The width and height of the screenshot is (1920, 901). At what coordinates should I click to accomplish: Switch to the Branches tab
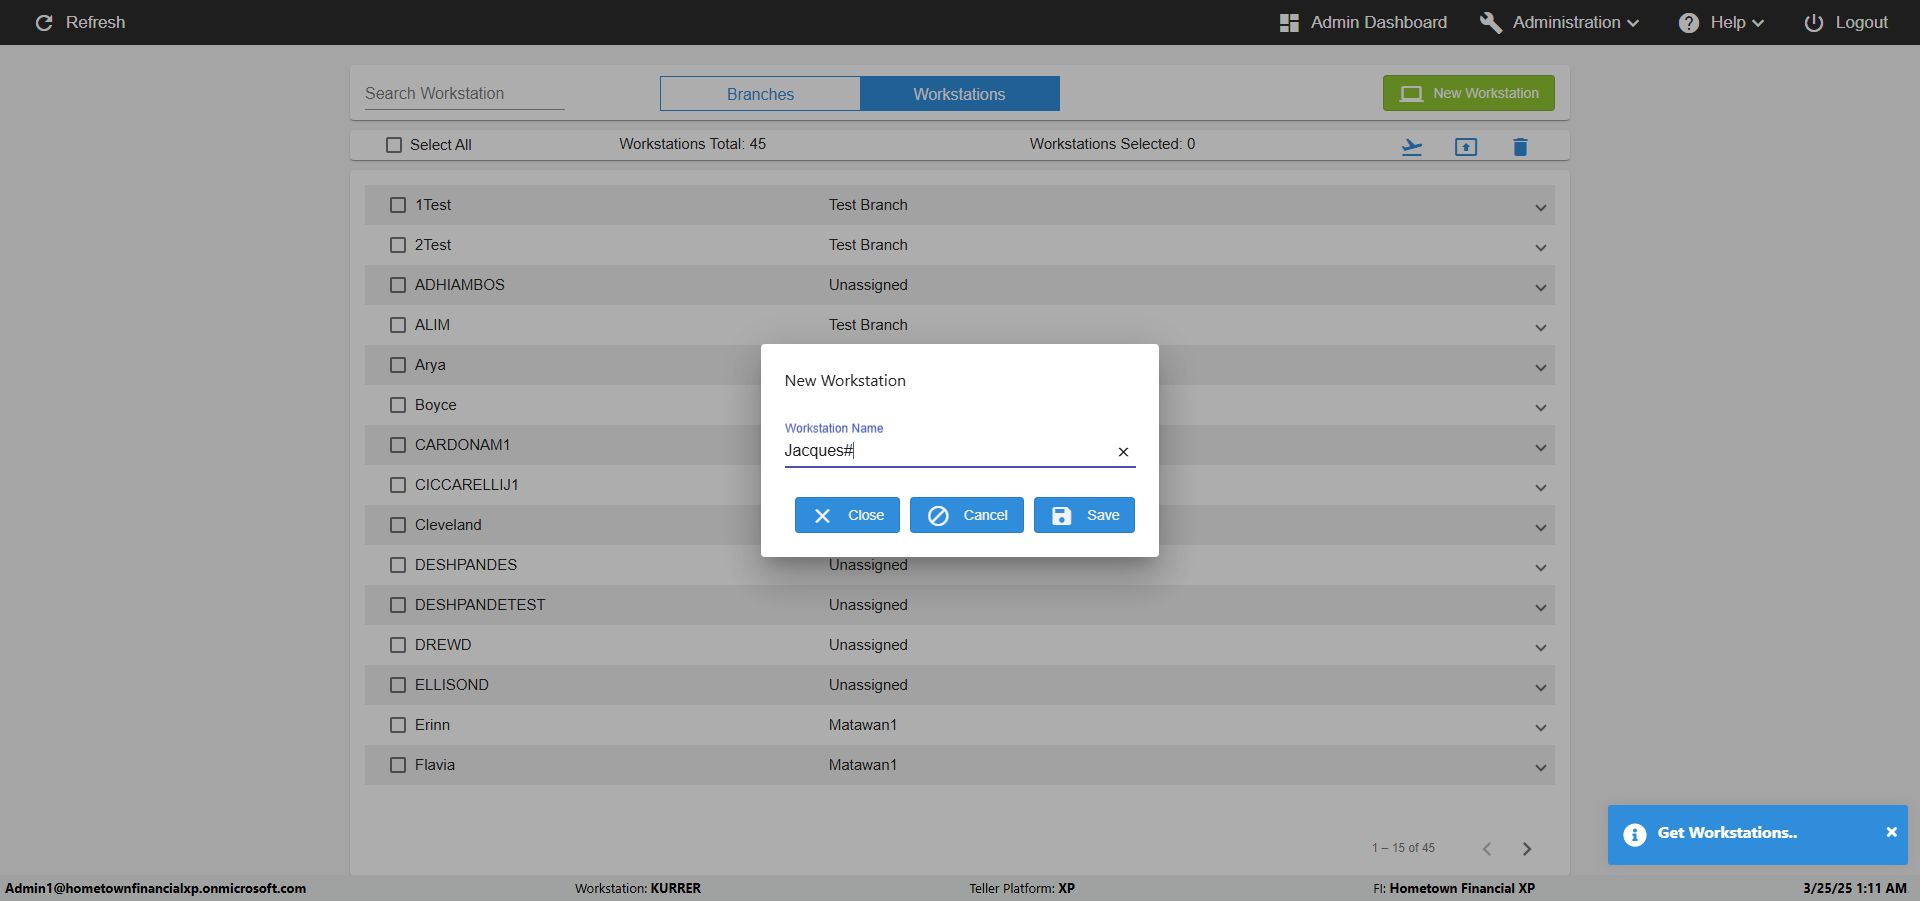pos(760,94)
